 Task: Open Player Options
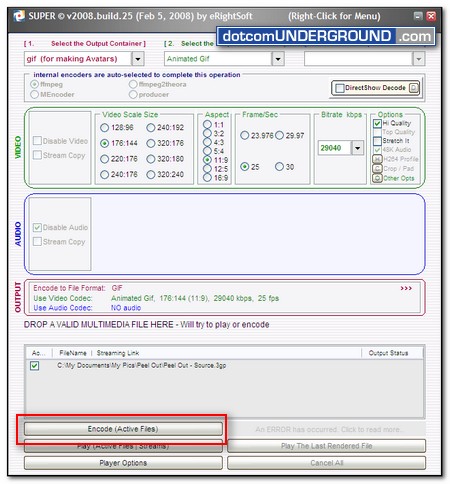click(x=123, y=463)
